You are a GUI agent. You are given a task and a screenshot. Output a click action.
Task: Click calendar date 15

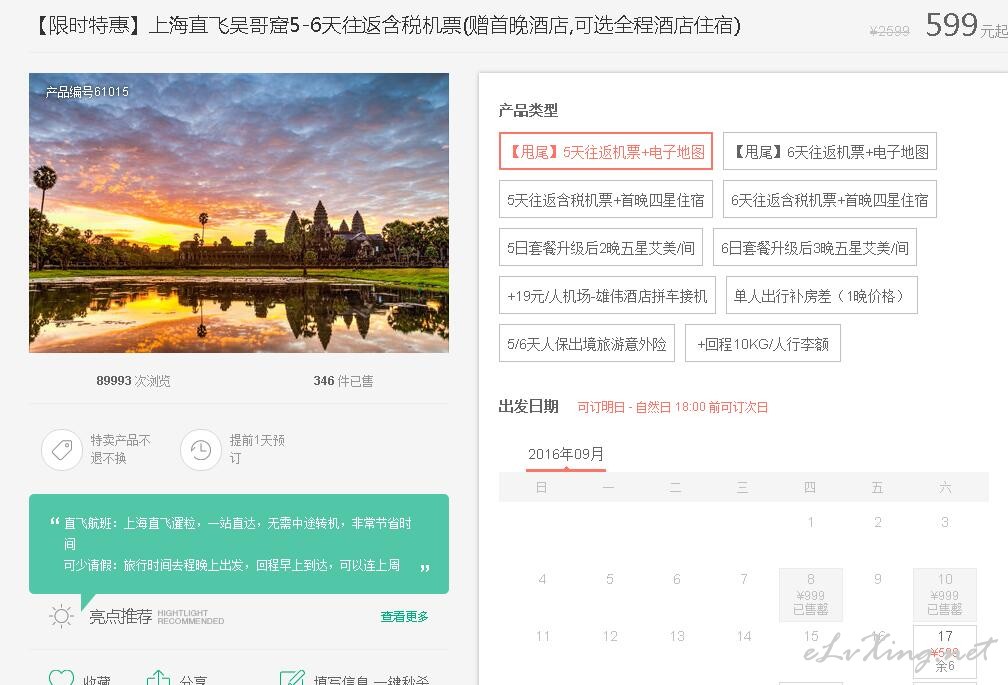click(x=811, y=636)
